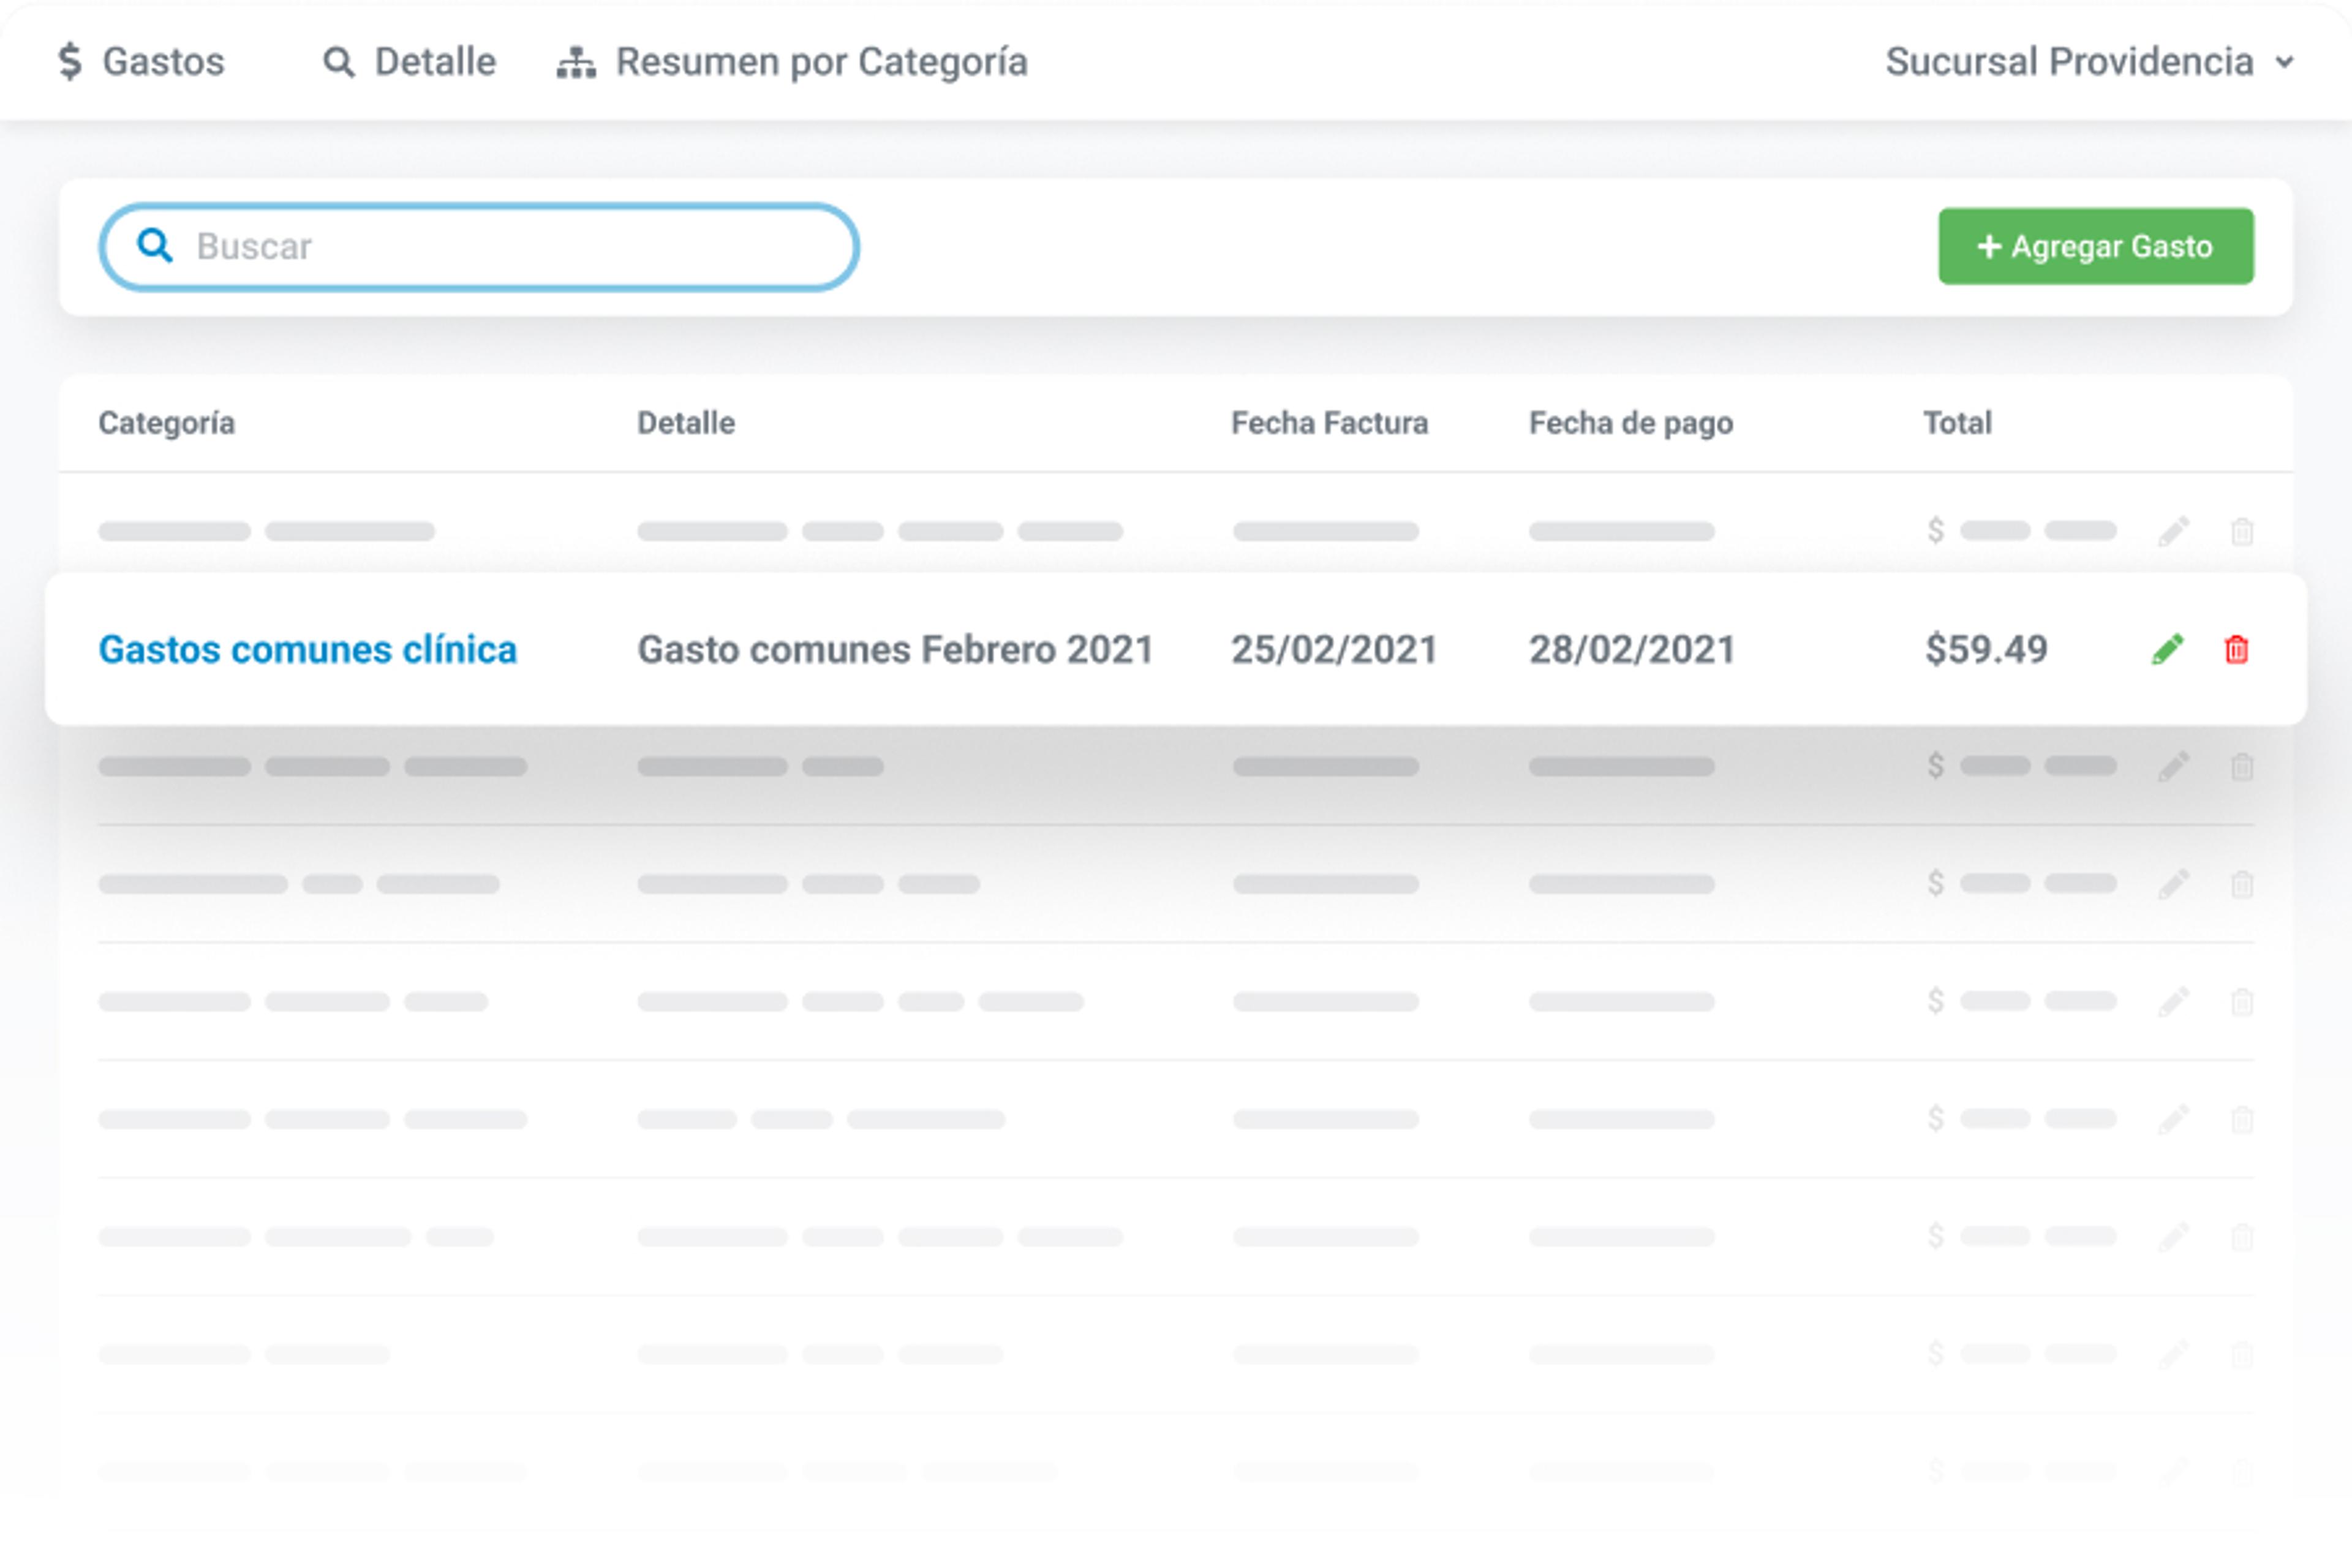
Task: Click the hierarchy icon beside Resumen por Categoría
Action: pos(576,62)
